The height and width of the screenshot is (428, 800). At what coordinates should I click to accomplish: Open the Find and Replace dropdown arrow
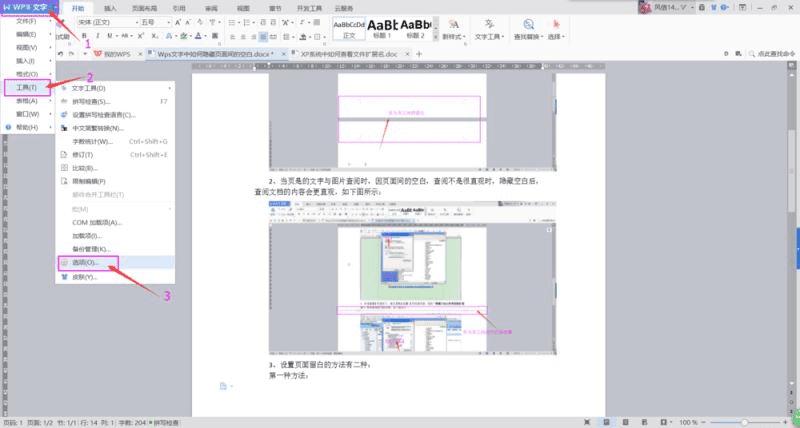pyautogui.click(x=542, y=37)
